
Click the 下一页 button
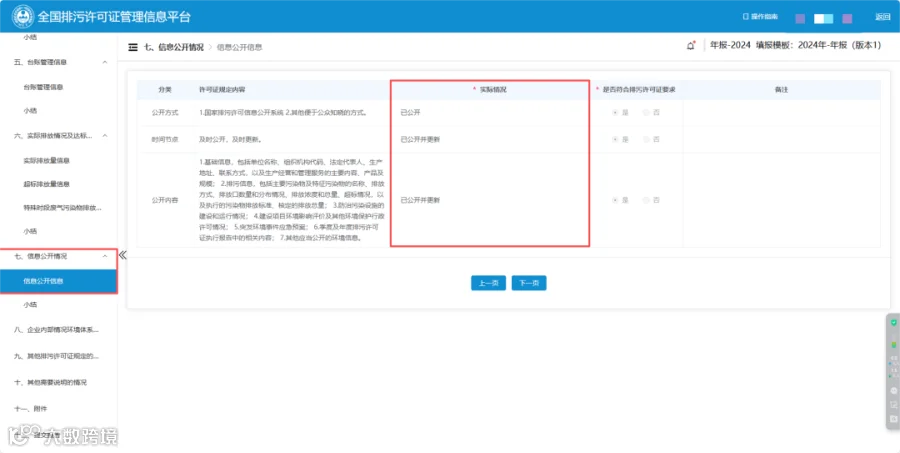click(x=529, y=283)
